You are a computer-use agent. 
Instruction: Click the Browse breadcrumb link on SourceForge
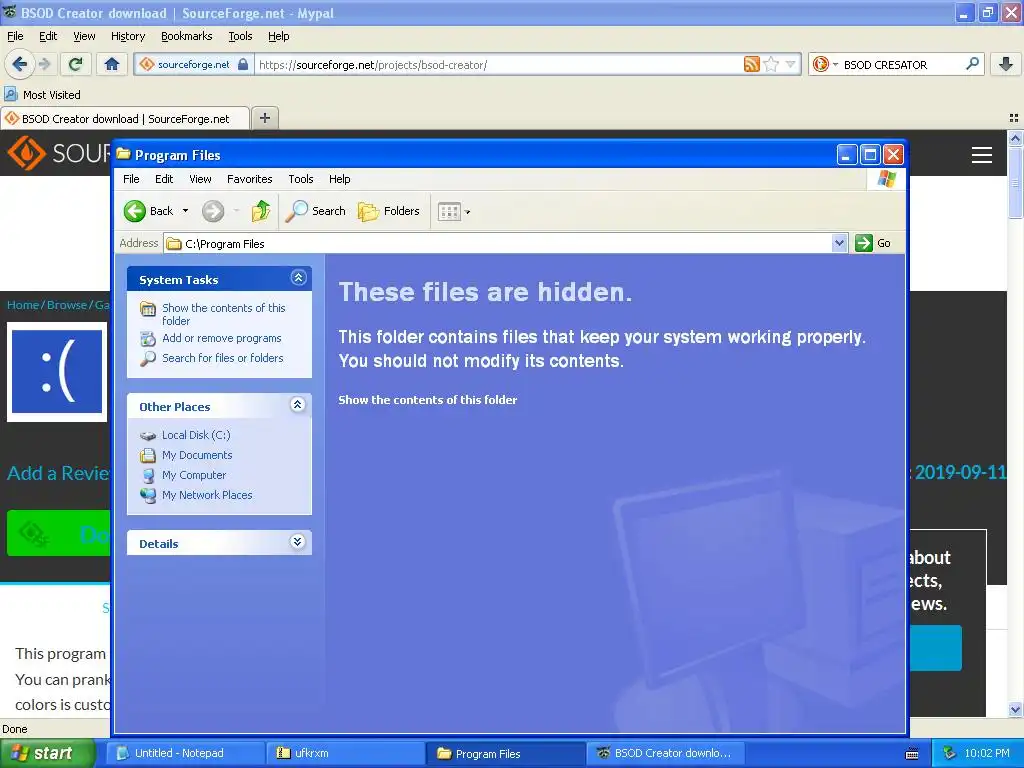tap(67, 305)
